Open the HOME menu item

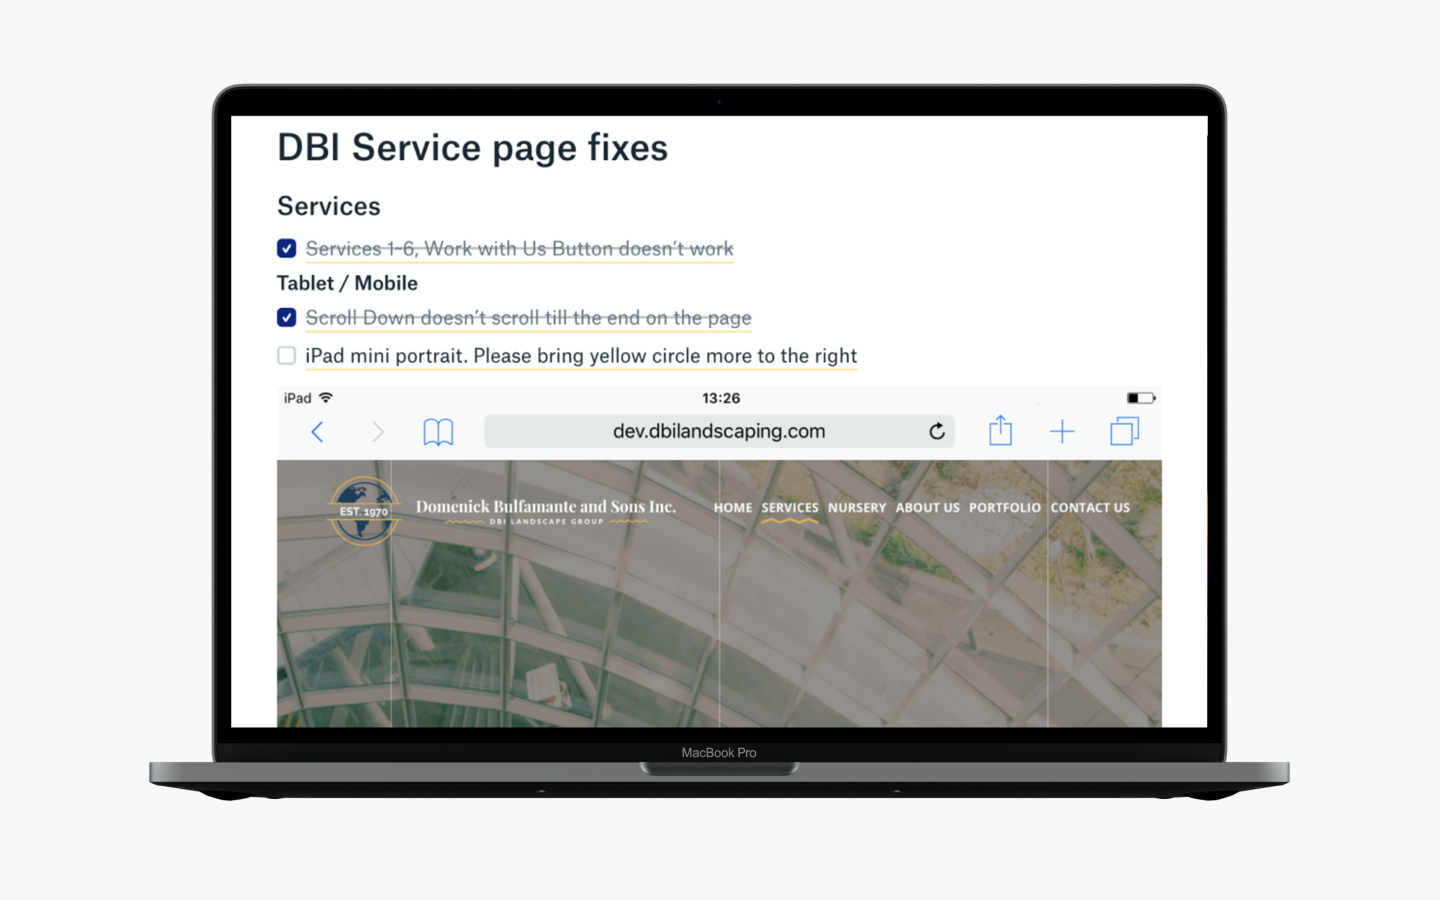pyautogui.click(x=733, y=508)
